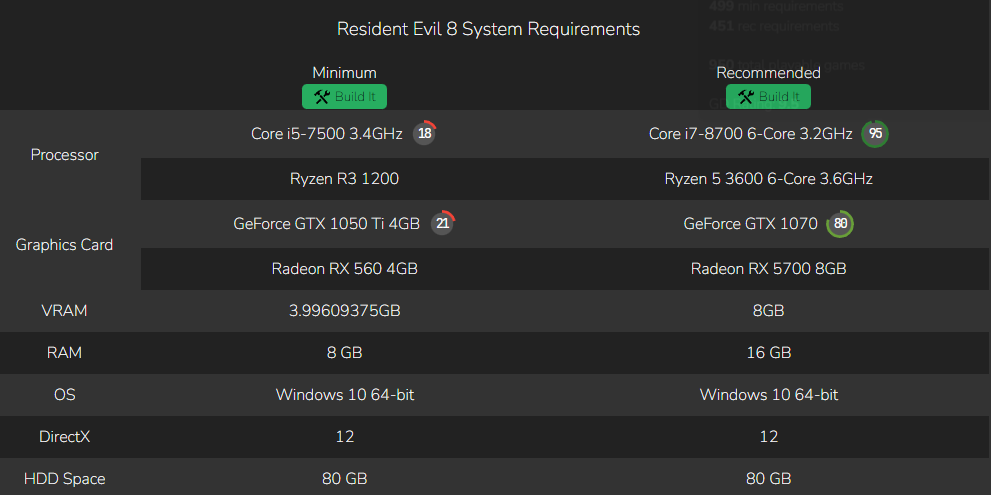Click Radeon RX 560 4GB entry
Viewport: 991px width, 495px height.
pyautogui.click(x=344, y=269)
